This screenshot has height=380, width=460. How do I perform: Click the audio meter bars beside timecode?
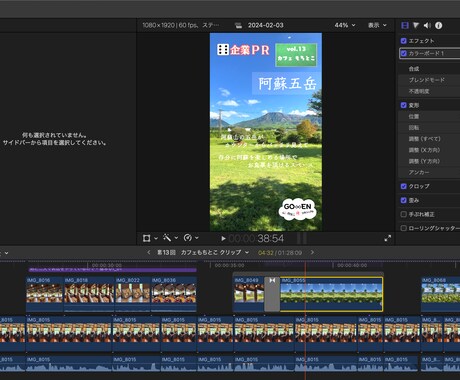coord(302,238)
